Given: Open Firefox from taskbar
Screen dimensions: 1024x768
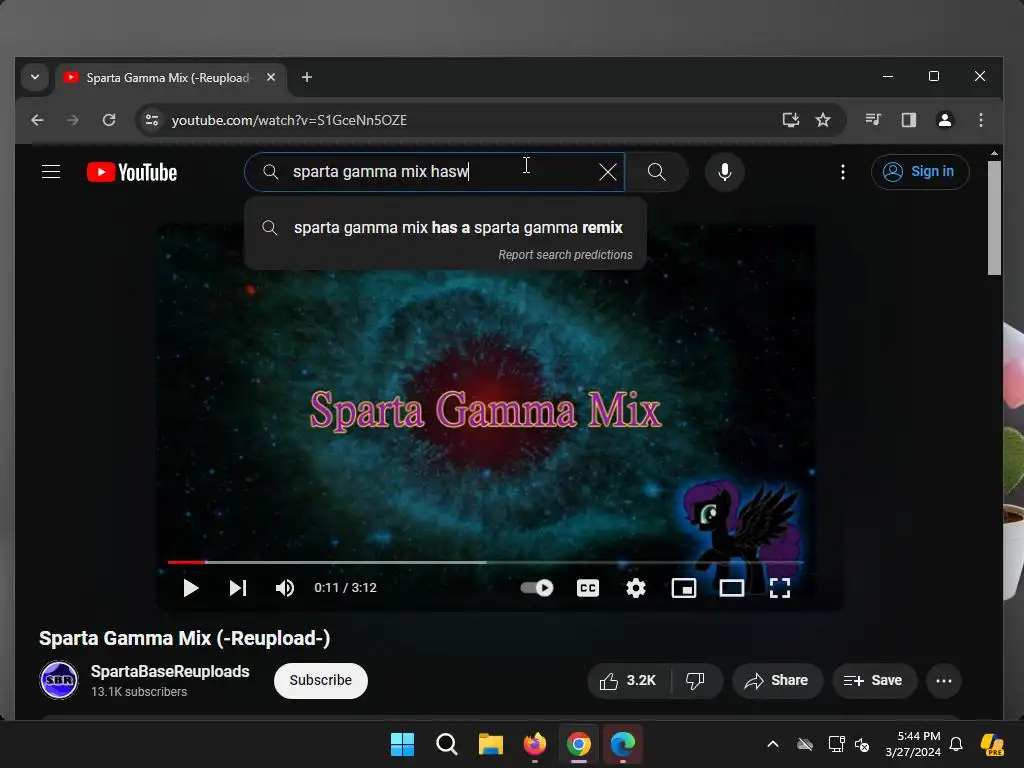Looking at the screenshot, I should point(535,744).
